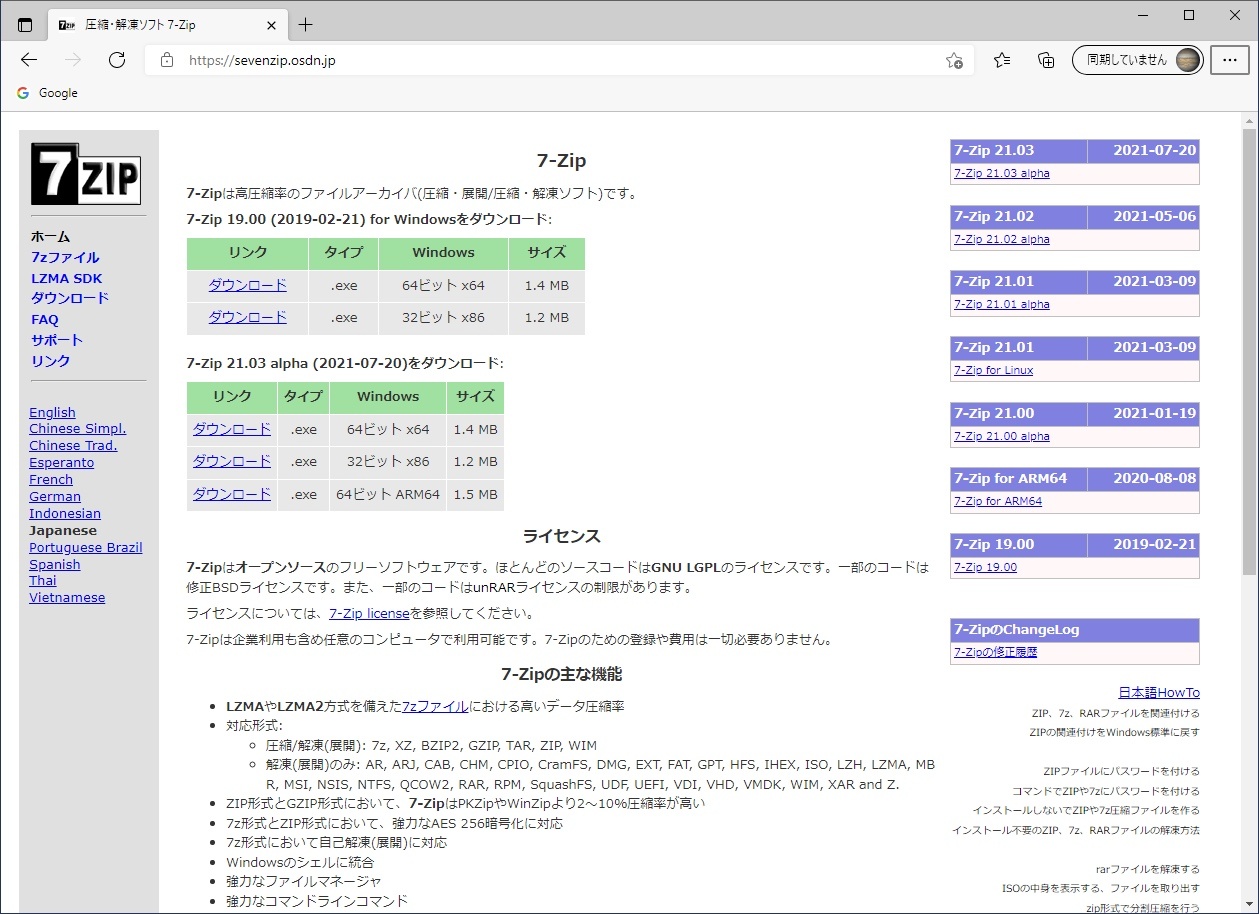The height and width of the screenshot is (914, 1259).
Task: Switch language to German
Action: click(x=55, y=496)
